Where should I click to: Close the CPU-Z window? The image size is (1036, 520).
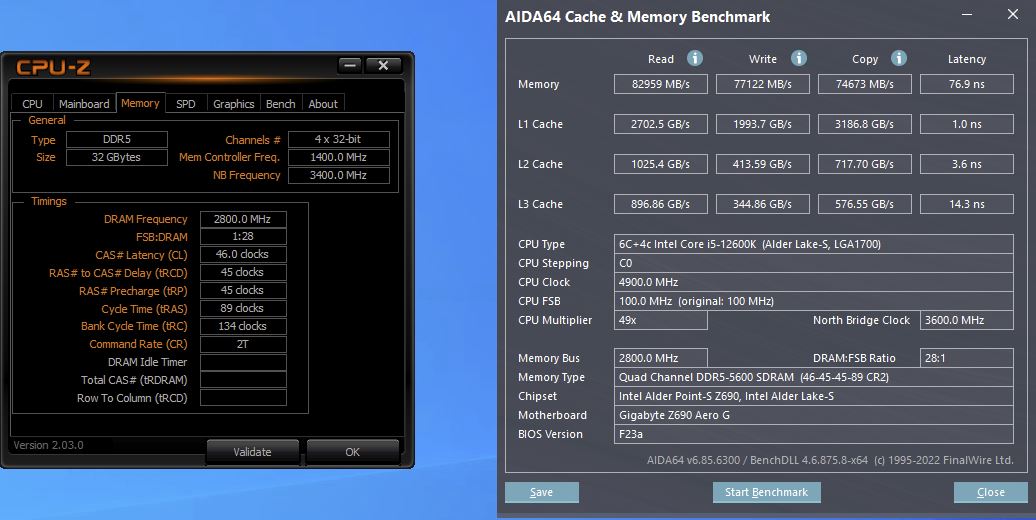[383, 65]
